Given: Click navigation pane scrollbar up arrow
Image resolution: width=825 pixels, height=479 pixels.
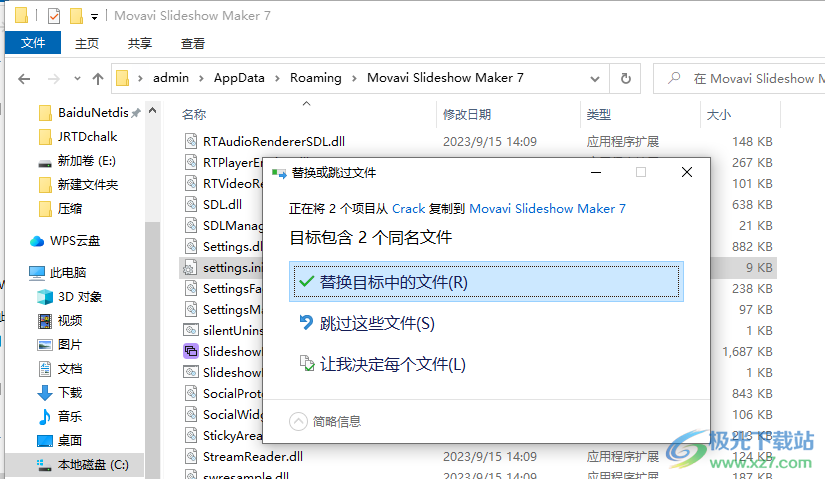Looking at the screenshot, I should coord(153,111).
